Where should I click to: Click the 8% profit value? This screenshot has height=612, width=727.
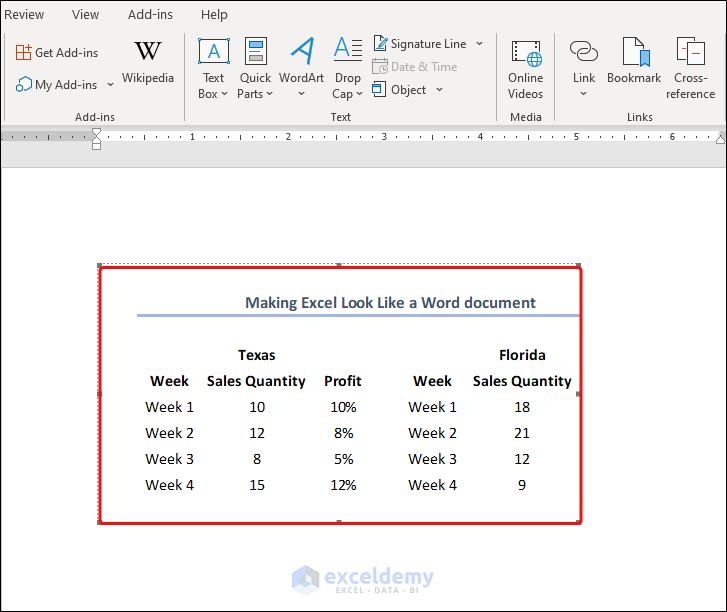point(344,433)
